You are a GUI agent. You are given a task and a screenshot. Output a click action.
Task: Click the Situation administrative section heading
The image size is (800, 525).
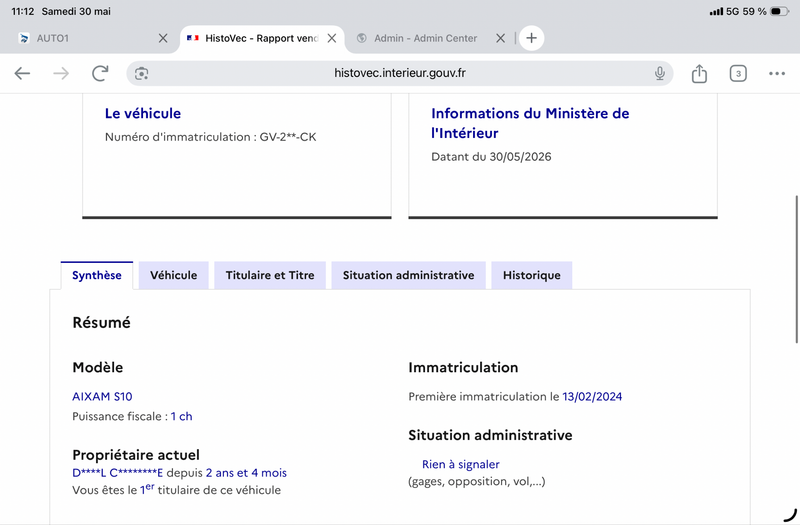pos(490,435)
